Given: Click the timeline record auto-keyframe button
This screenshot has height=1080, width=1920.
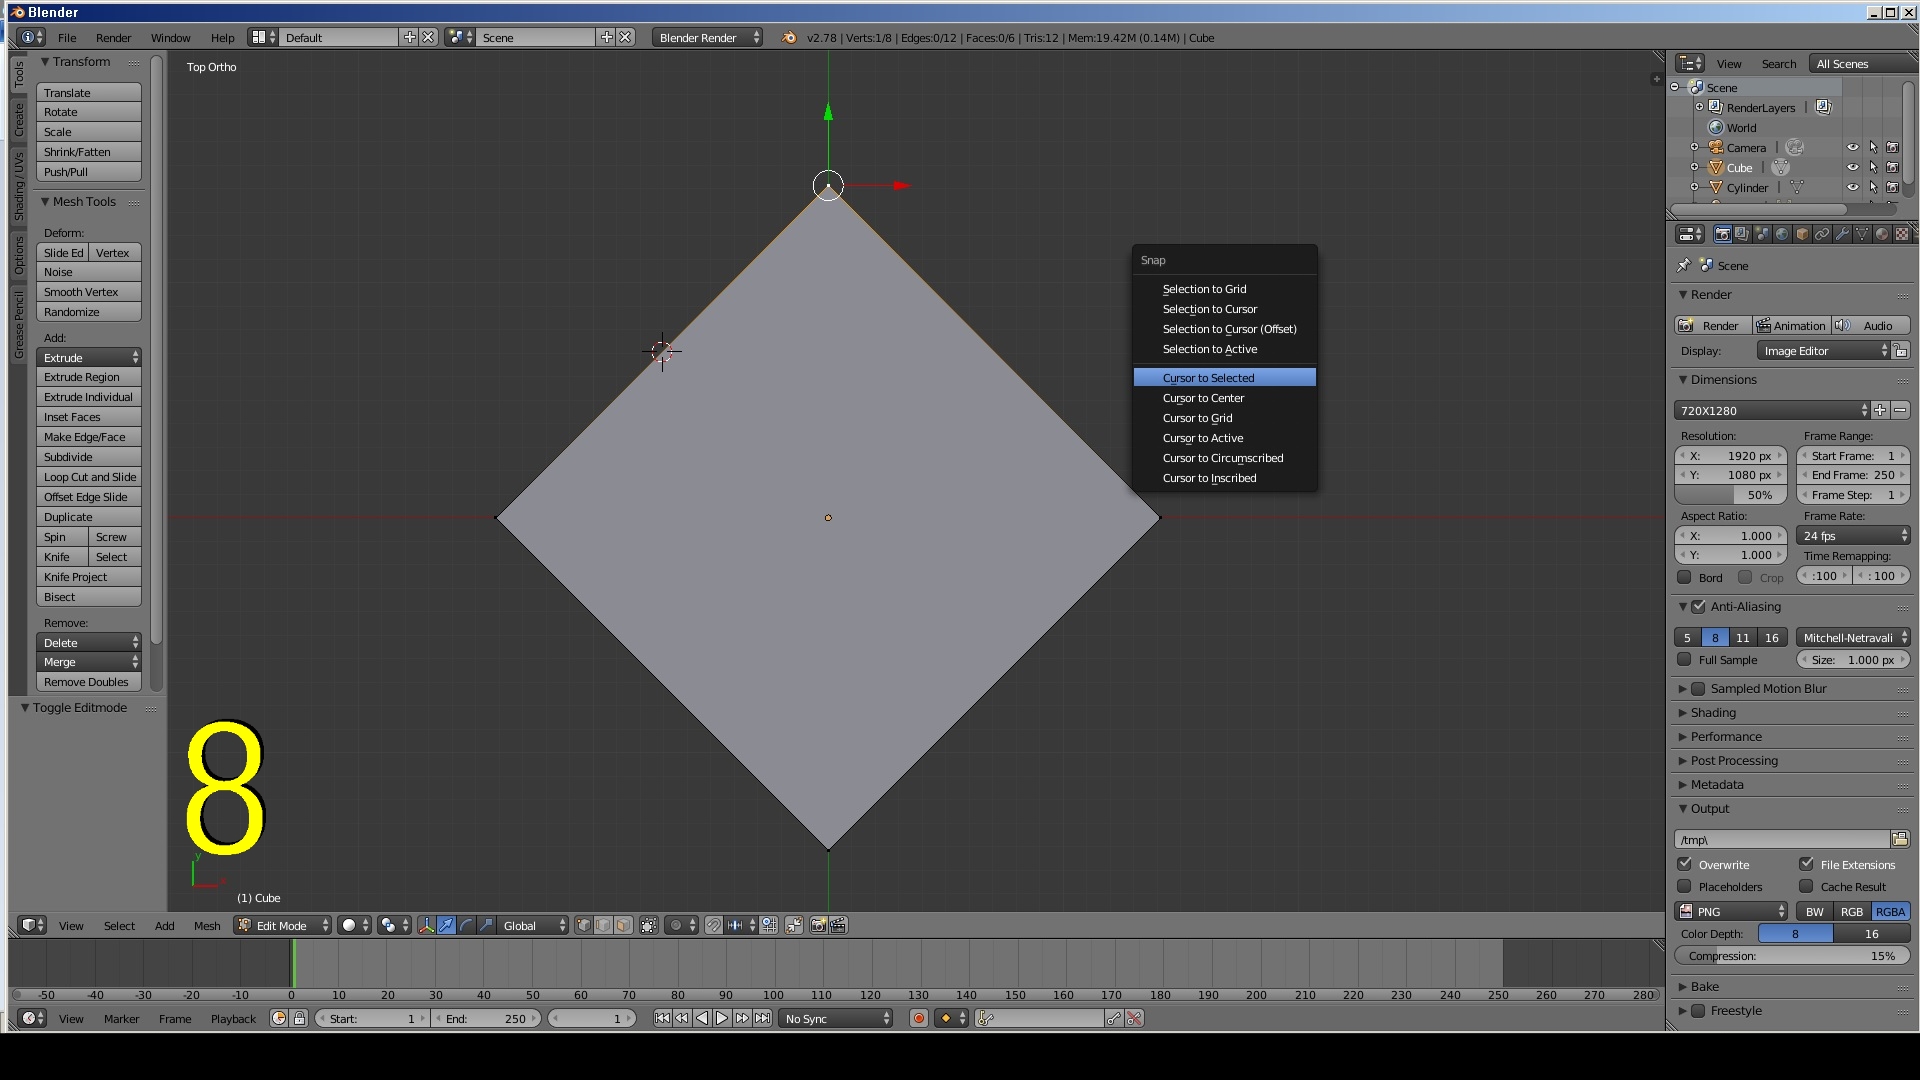Looking at the screenshot, I should [x=918, y=1019].
